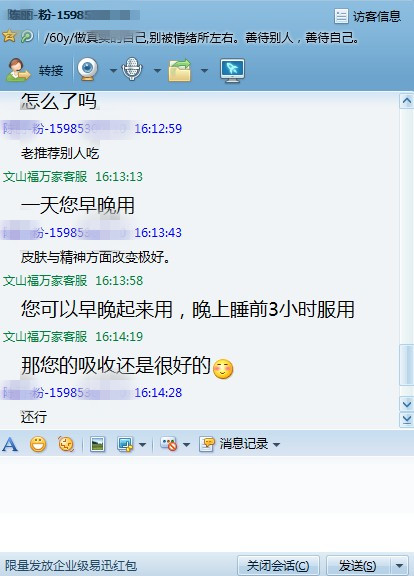Click the 发送(S) send button
This screenshot has height=576, width=414.
pos(357,565)
